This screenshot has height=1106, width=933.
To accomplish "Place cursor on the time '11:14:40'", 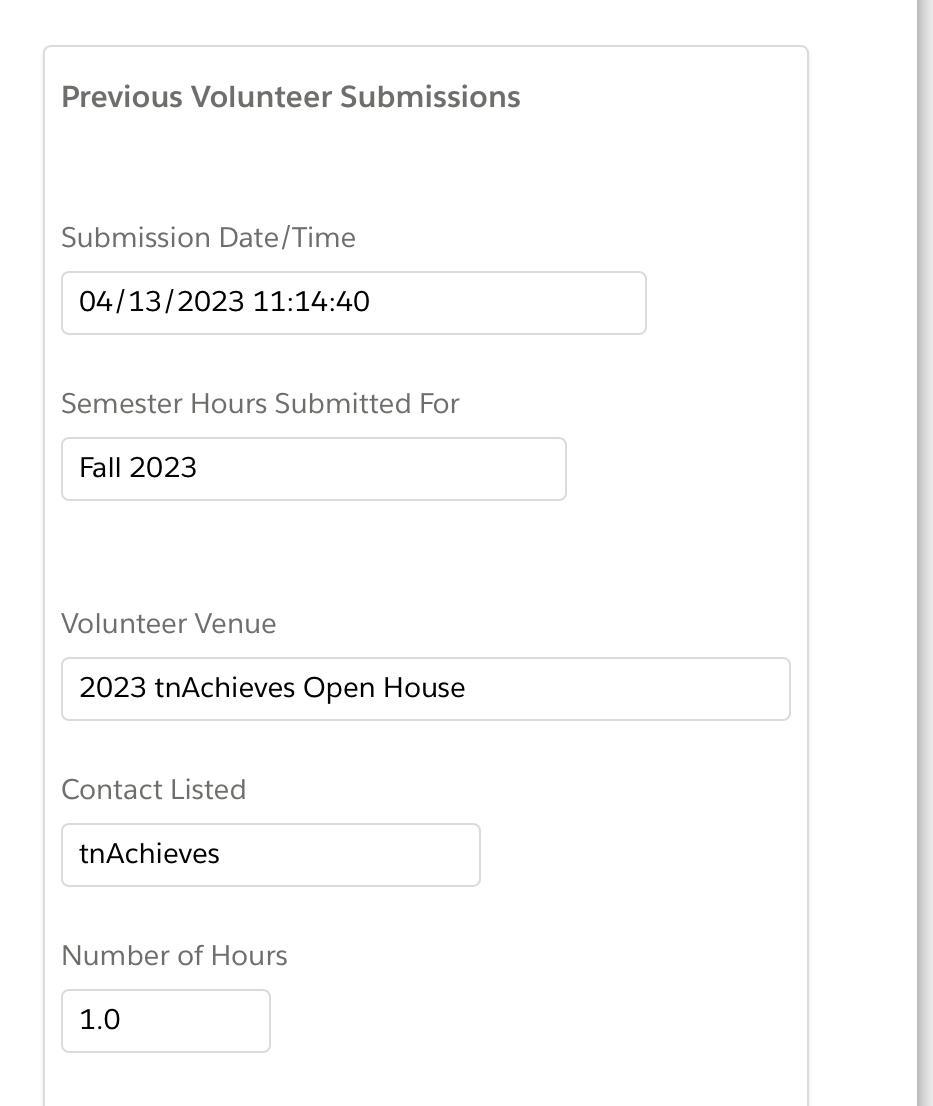I will [x=311, y=302].
